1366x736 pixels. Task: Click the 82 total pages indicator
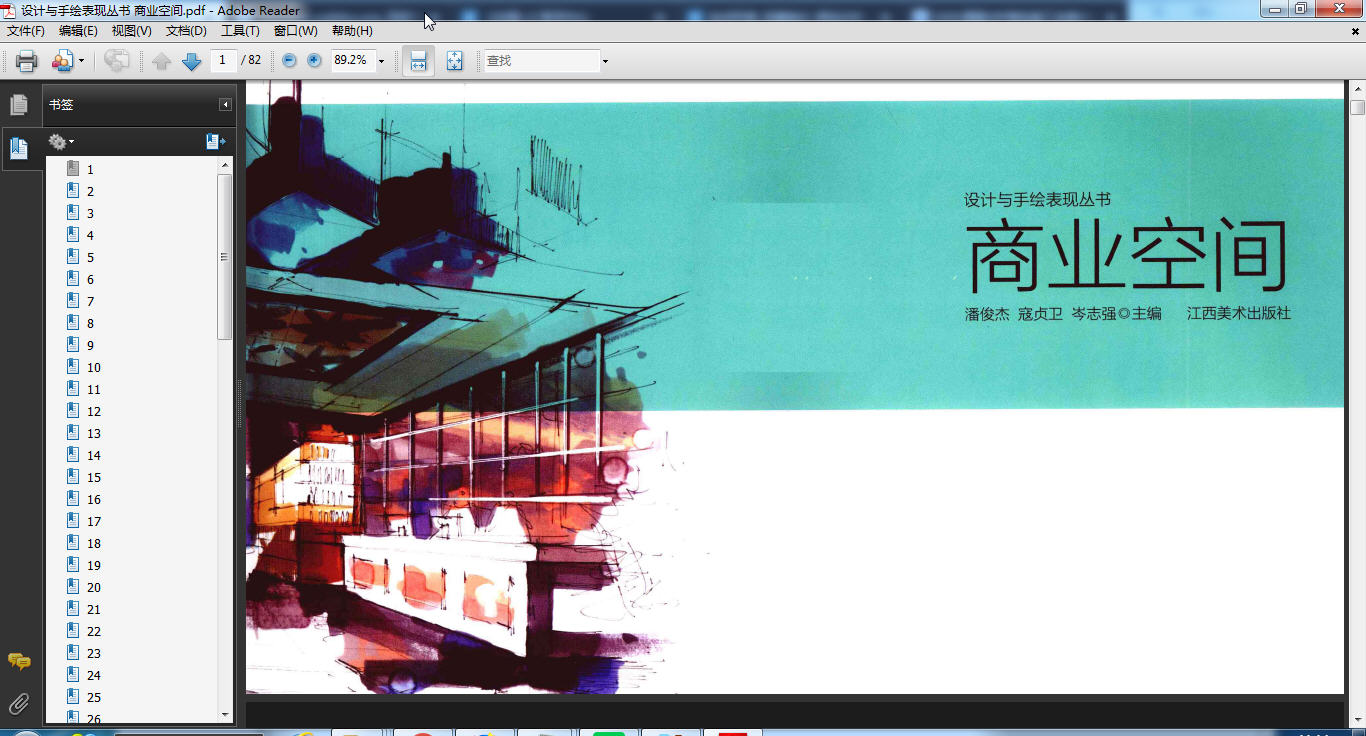click(x=251, y=60)
